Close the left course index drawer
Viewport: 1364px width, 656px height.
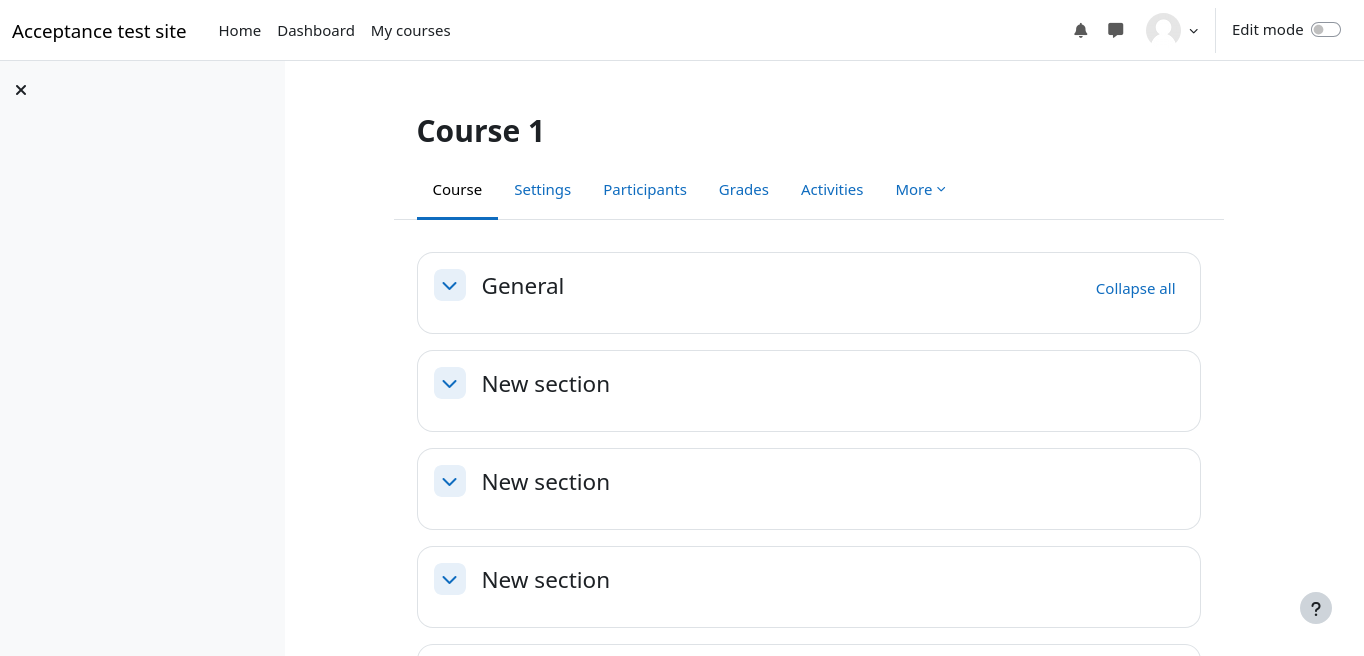pyautogui.click(x=21, y=90)
